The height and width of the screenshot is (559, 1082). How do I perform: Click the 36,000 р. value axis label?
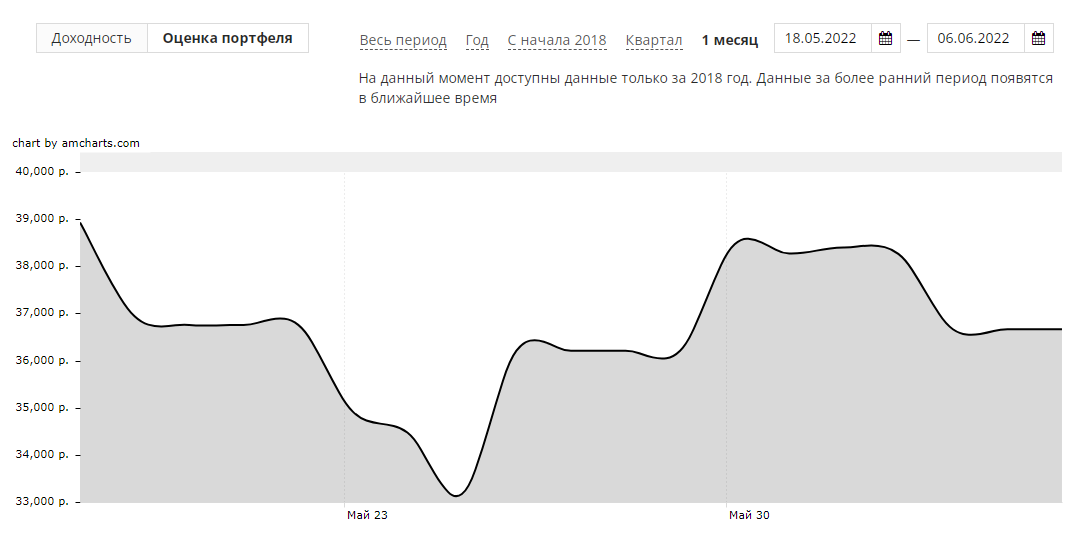(41, 361)
